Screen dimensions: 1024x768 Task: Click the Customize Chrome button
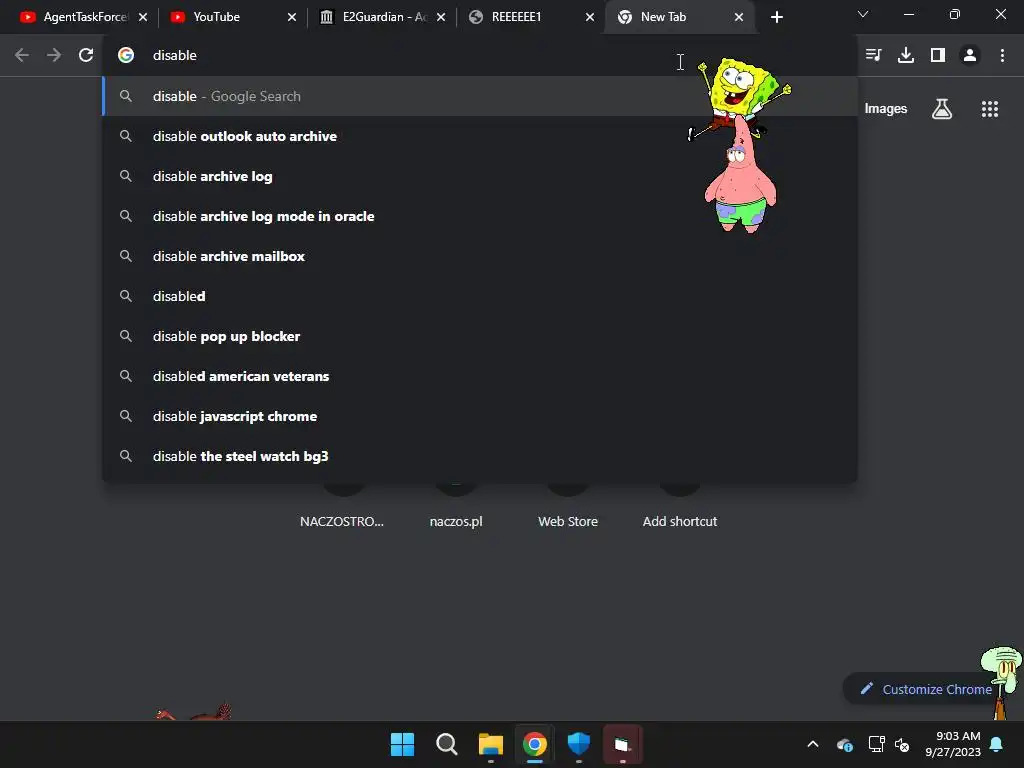pyautogui.click(x=926, y=689)
